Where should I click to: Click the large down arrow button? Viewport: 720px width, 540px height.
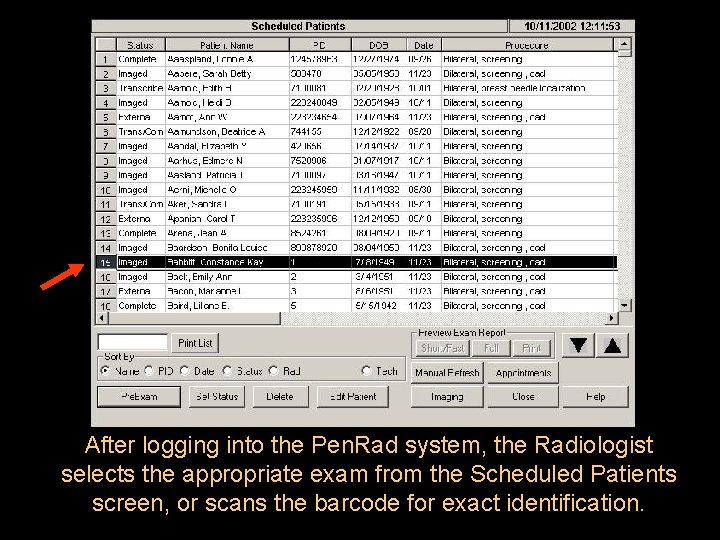tap(578, 345)
